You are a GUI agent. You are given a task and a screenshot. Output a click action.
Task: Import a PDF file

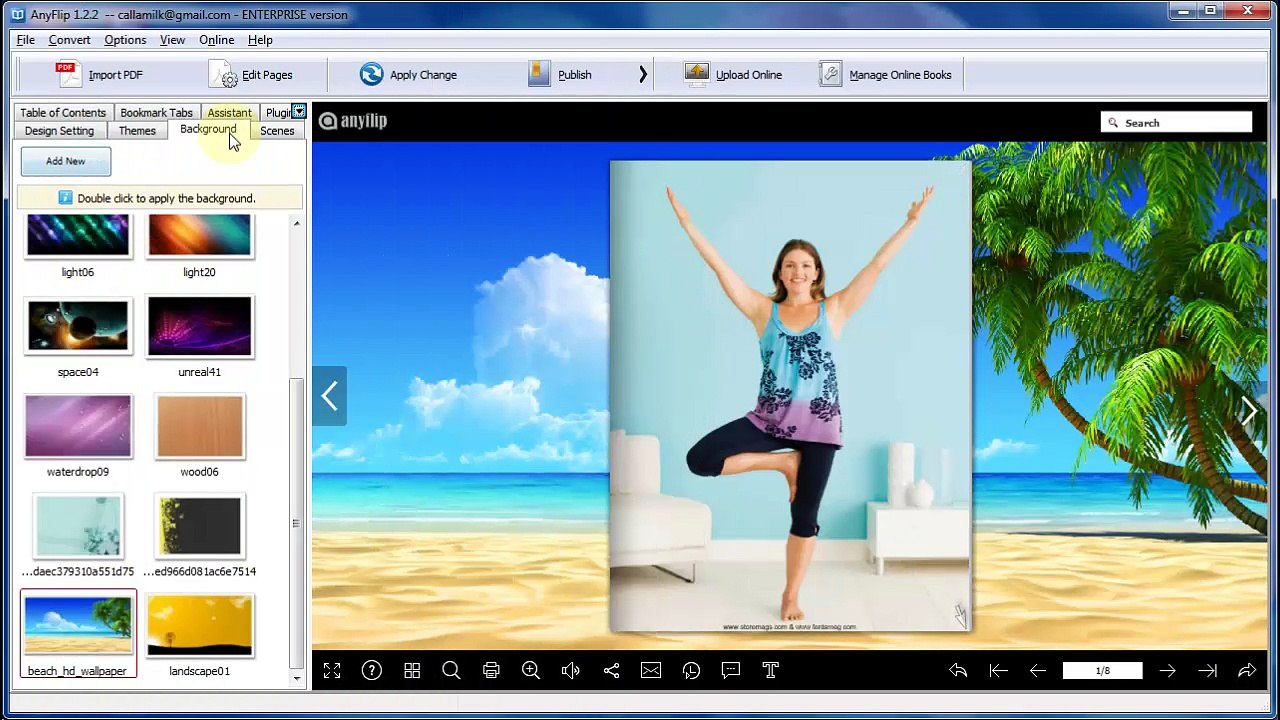click(x=99, y=75)
